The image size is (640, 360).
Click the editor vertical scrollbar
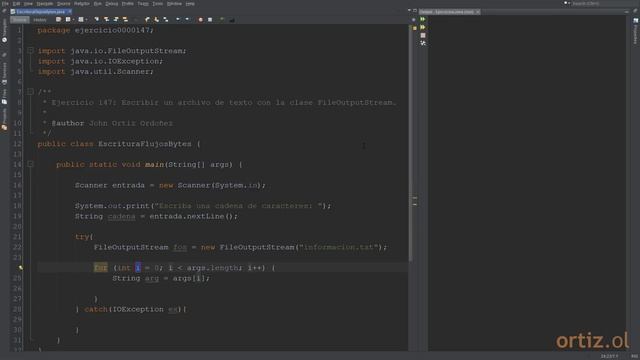[410, 143]
